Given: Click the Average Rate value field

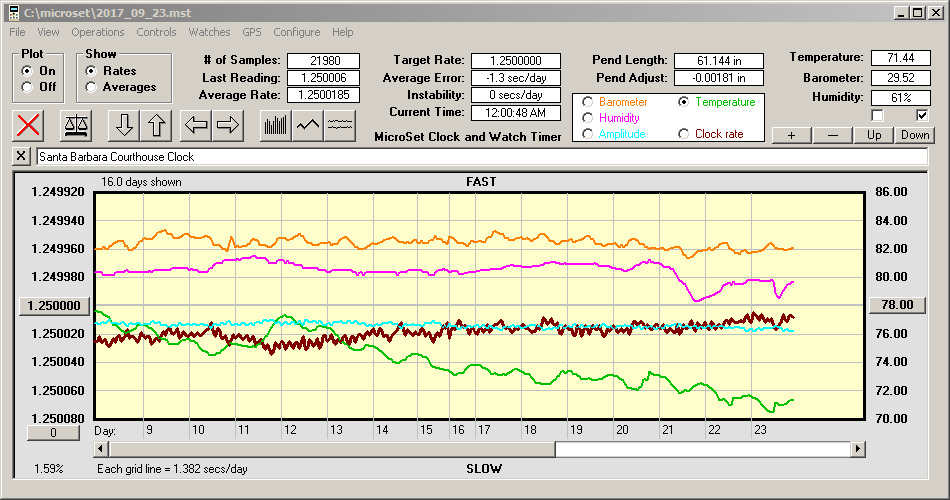Looking at the screenshot, I should click(324, 95).
